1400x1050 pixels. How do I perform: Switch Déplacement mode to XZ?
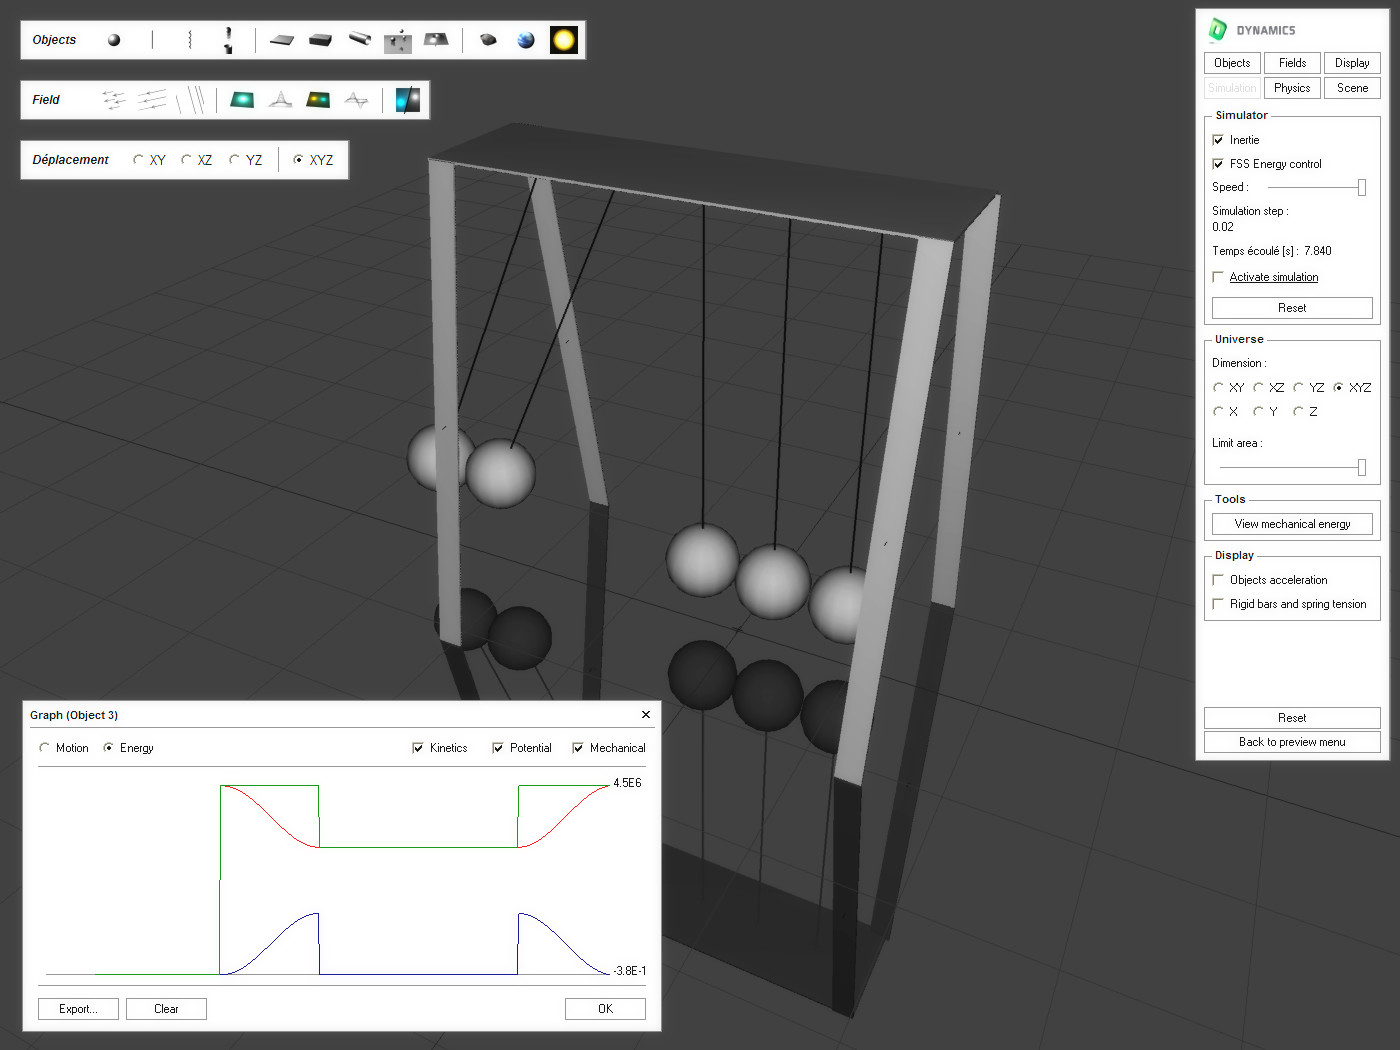pyautogui.click(x=185, y=159)
